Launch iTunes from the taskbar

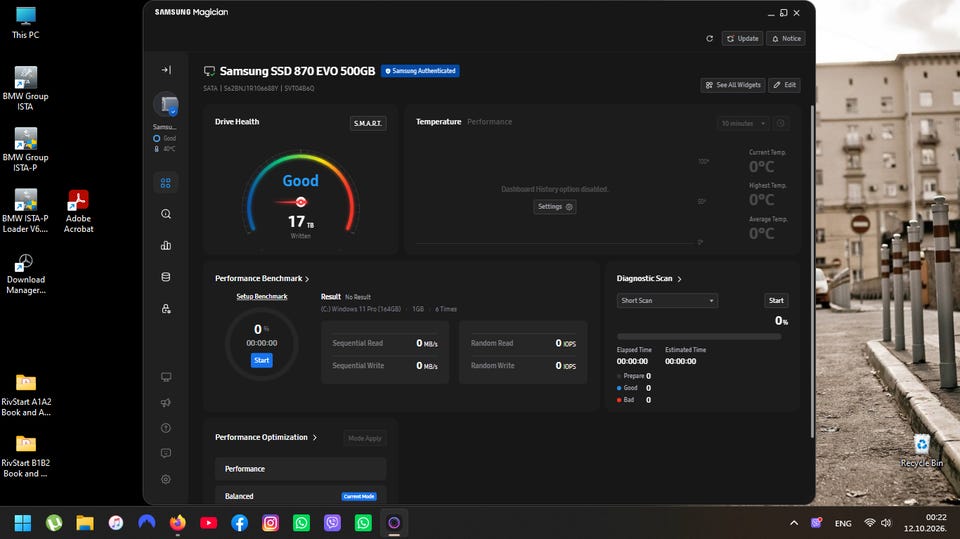[116, 523]
